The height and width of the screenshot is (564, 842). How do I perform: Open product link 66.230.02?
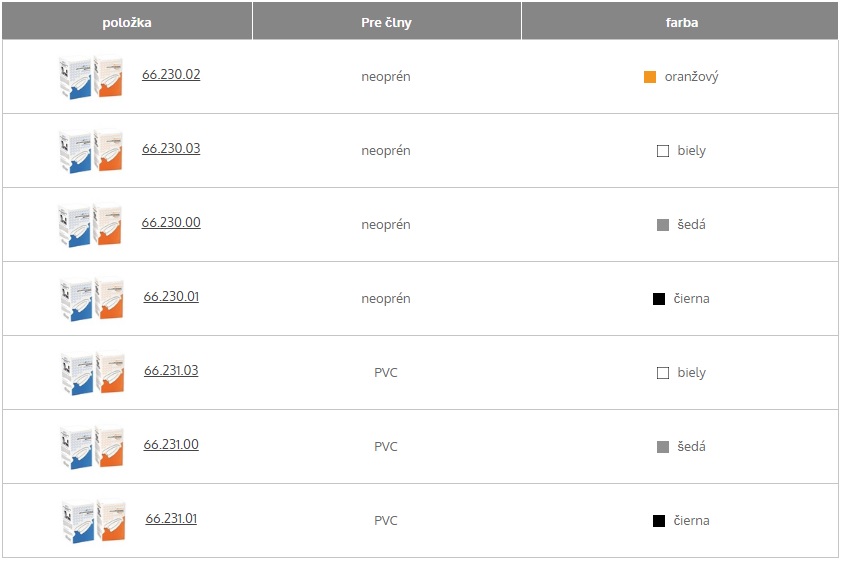pyautogui.click(x=171, y=75)
